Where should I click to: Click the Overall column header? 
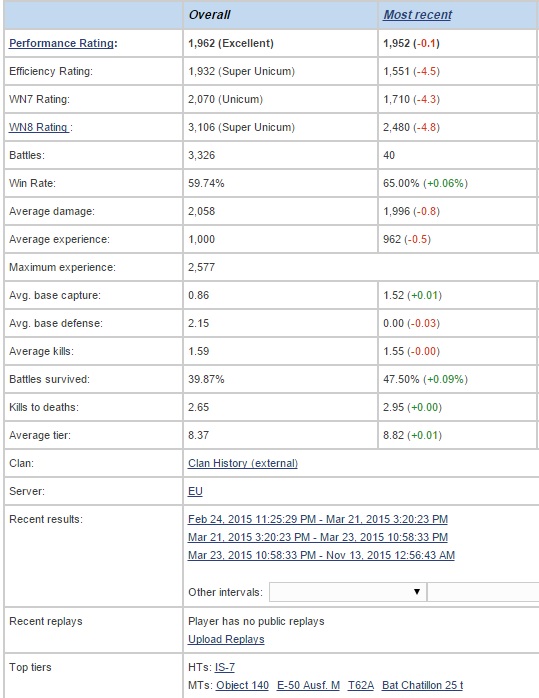(x=209, y=15)
